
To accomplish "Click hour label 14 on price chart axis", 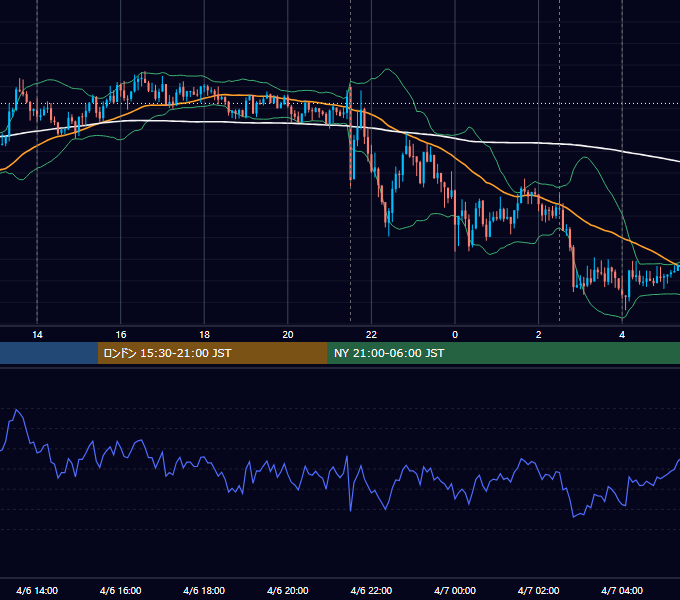I will (37, 335).
